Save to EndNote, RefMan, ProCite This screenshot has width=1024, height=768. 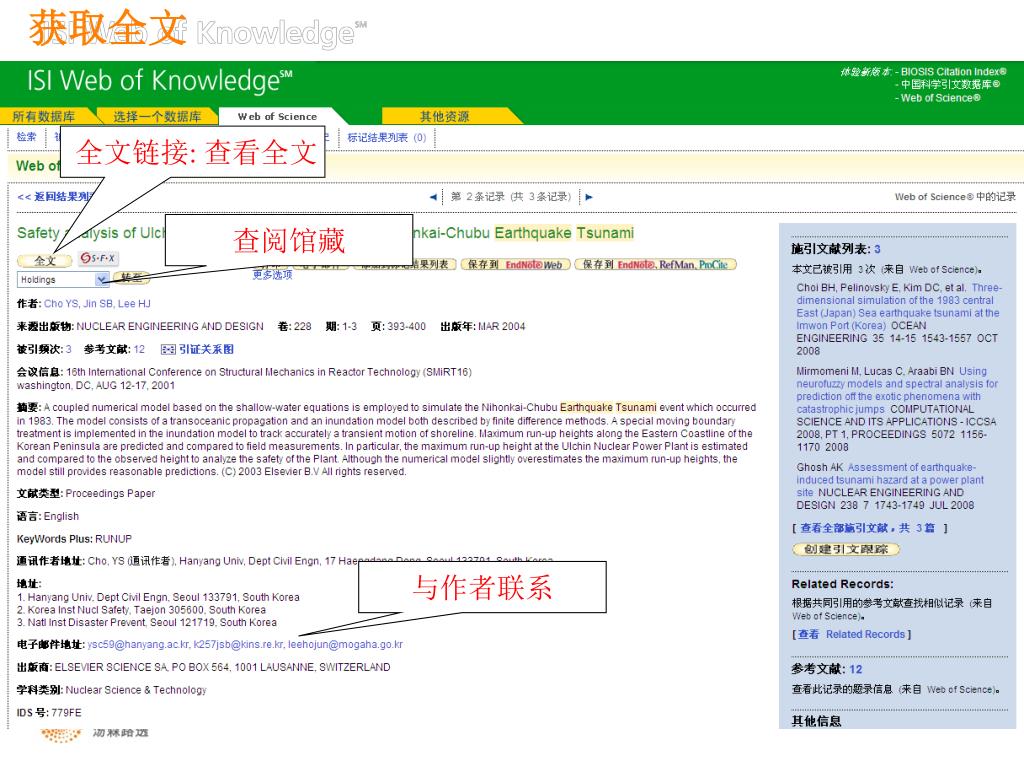656,264
